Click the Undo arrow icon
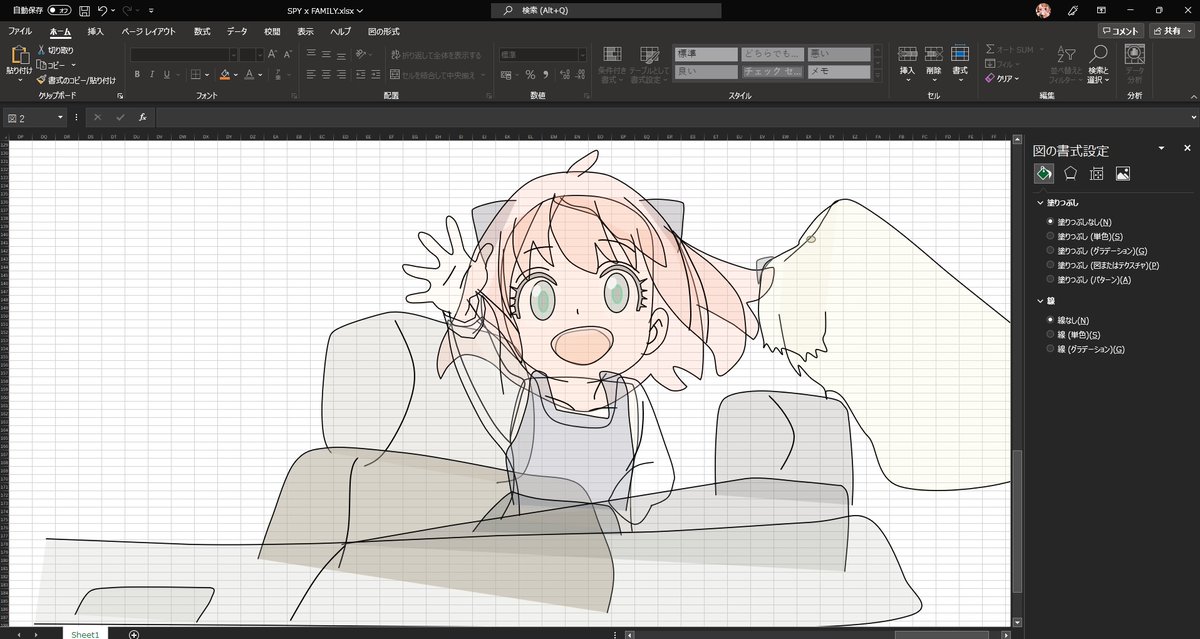The image size is (1200, 639). click(x=103, y=10)
